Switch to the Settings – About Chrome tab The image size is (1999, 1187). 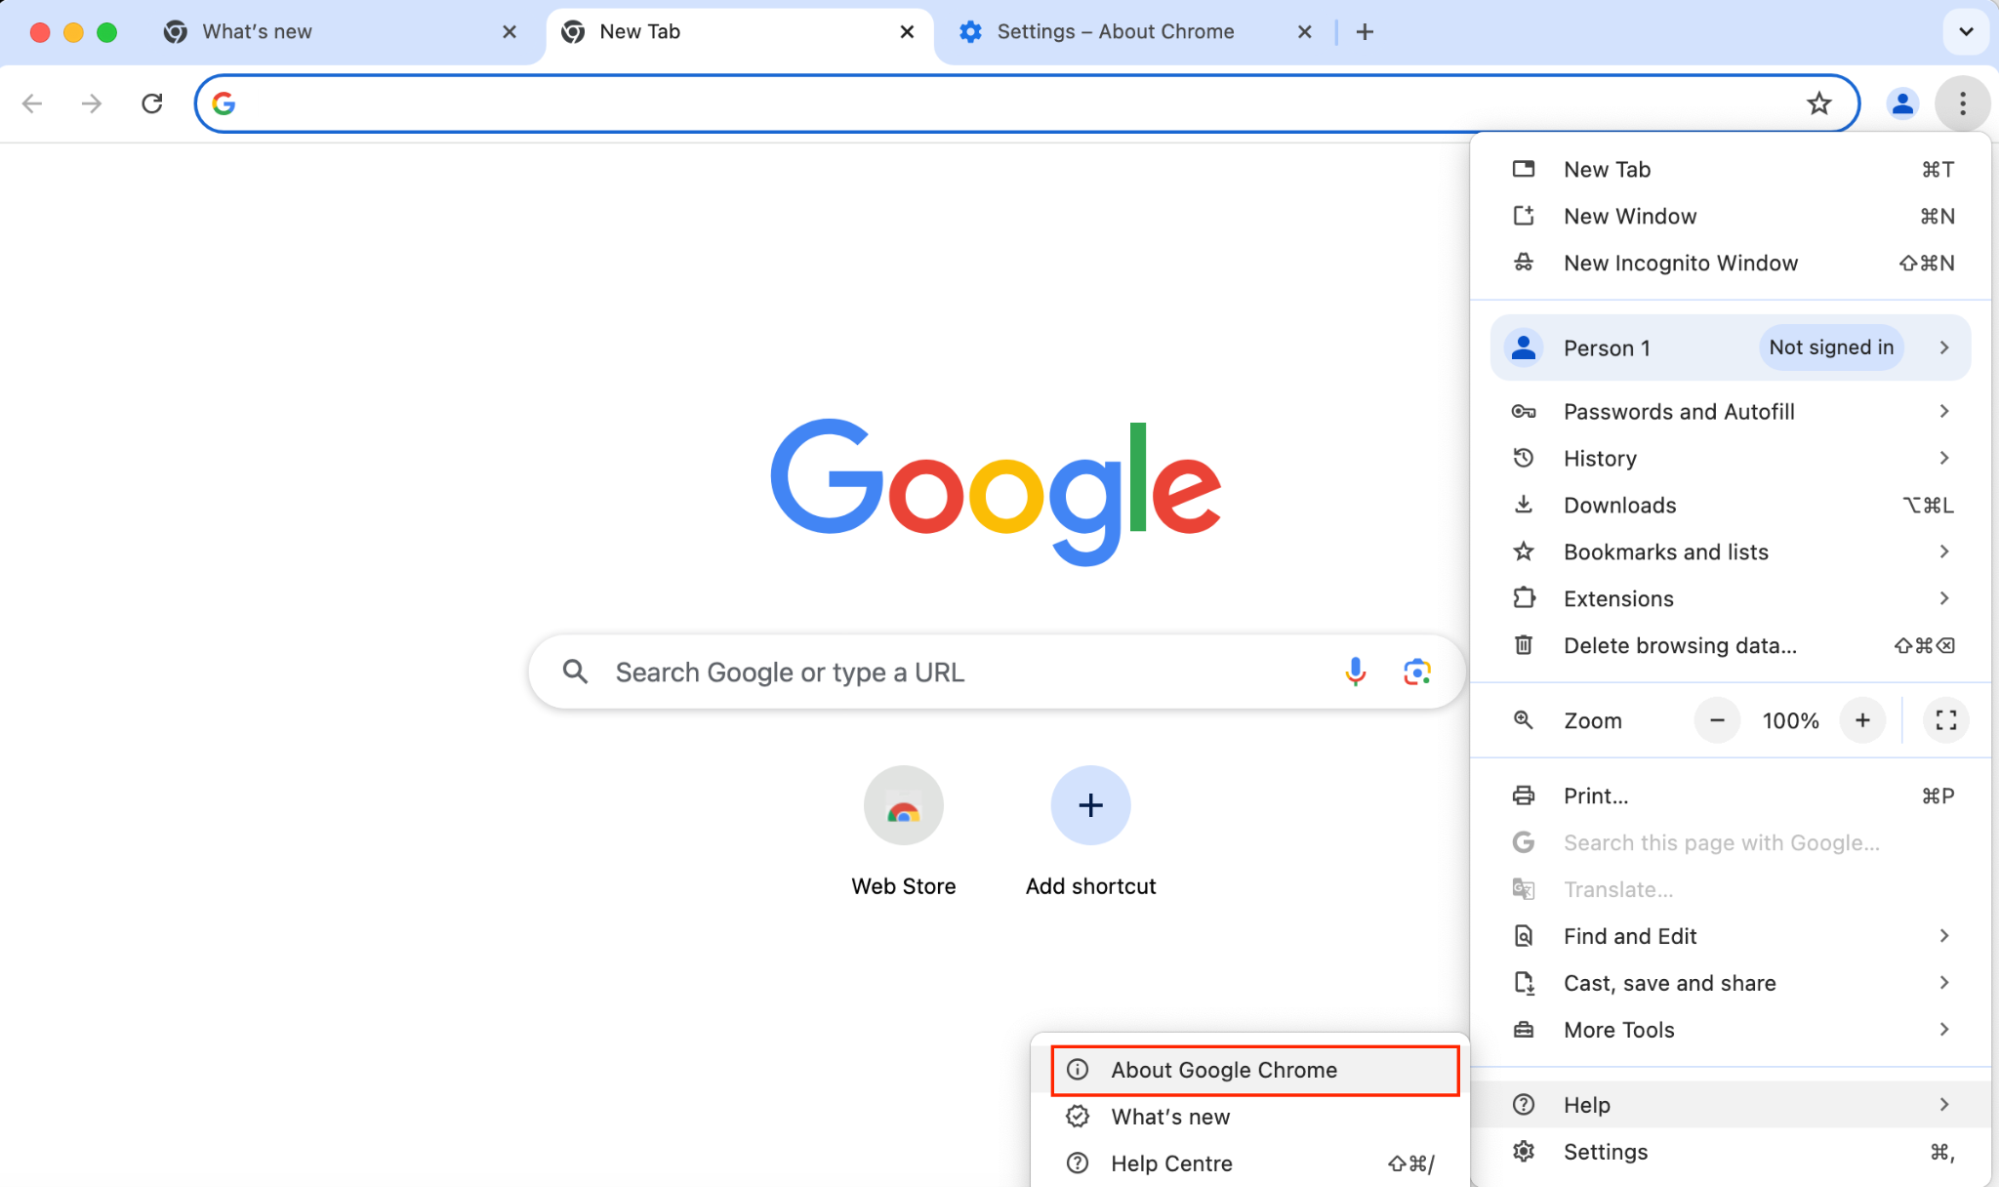tap(1115, 31)
